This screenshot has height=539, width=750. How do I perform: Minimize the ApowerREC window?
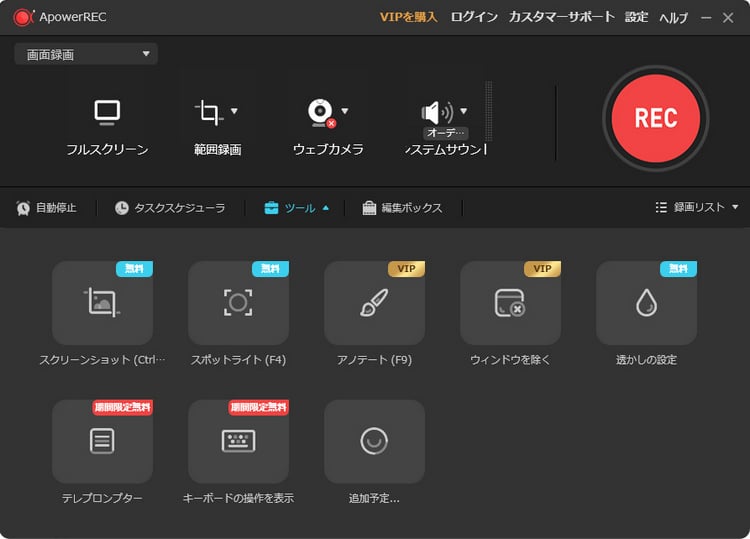point(706,18)
